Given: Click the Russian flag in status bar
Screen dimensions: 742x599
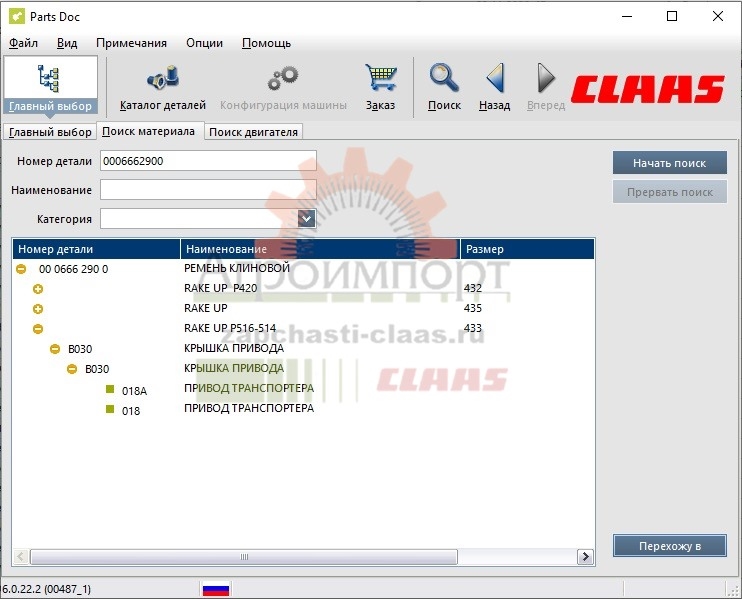Looking at the screenshot, I should click(216, 589).
